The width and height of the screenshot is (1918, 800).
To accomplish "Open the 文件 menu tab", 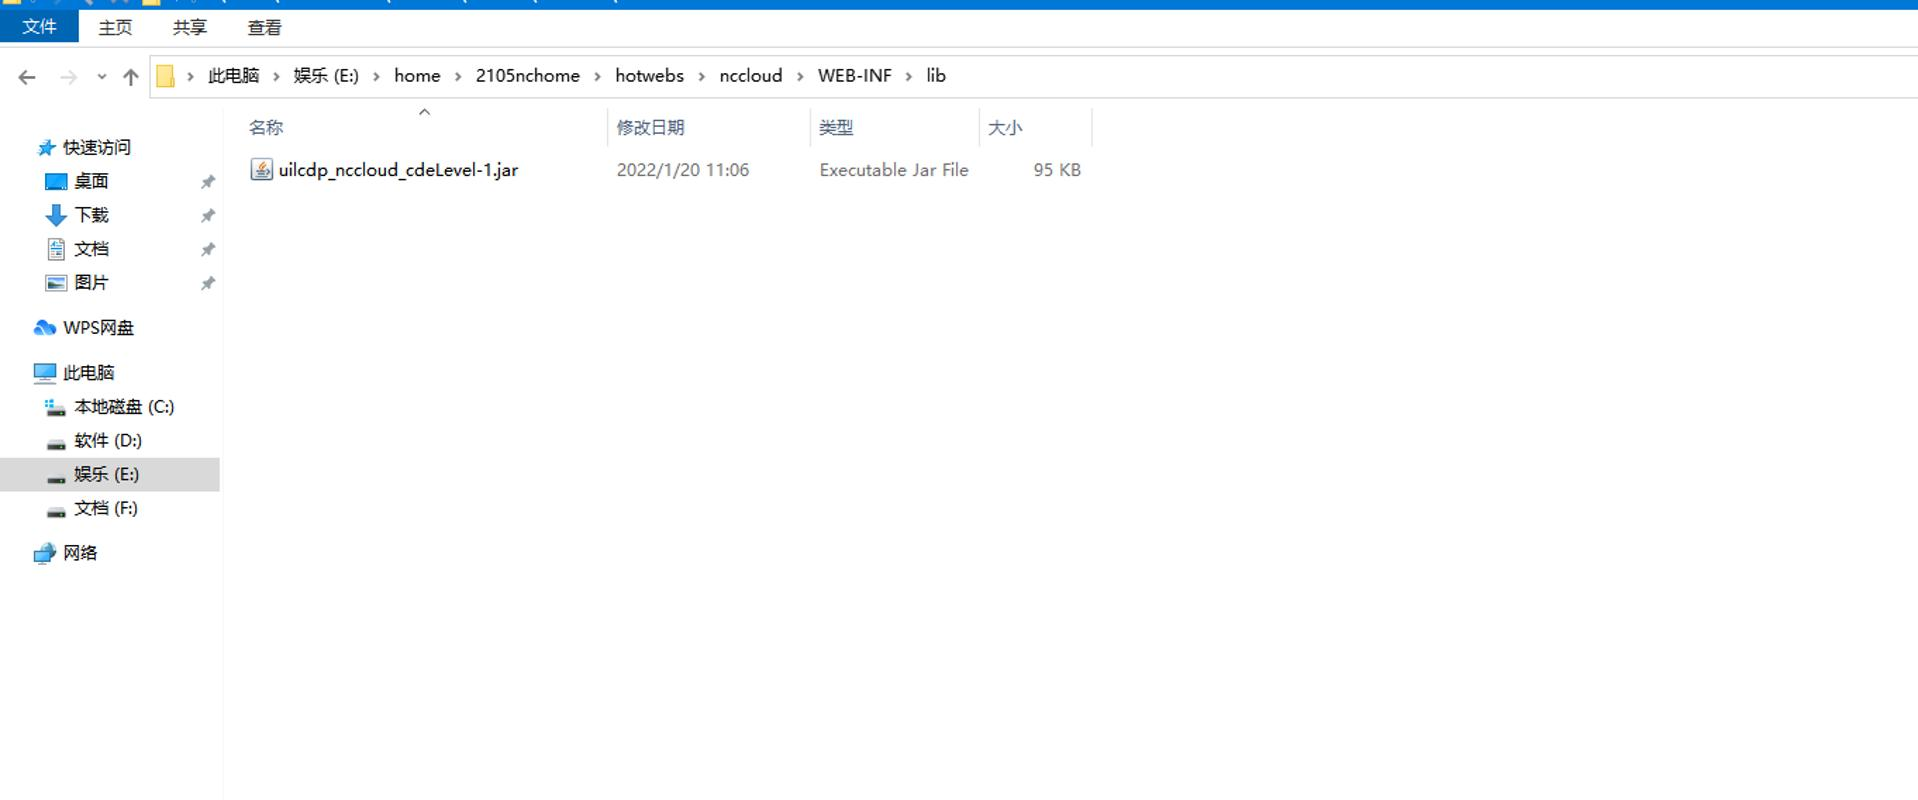I will coord(39,27).
